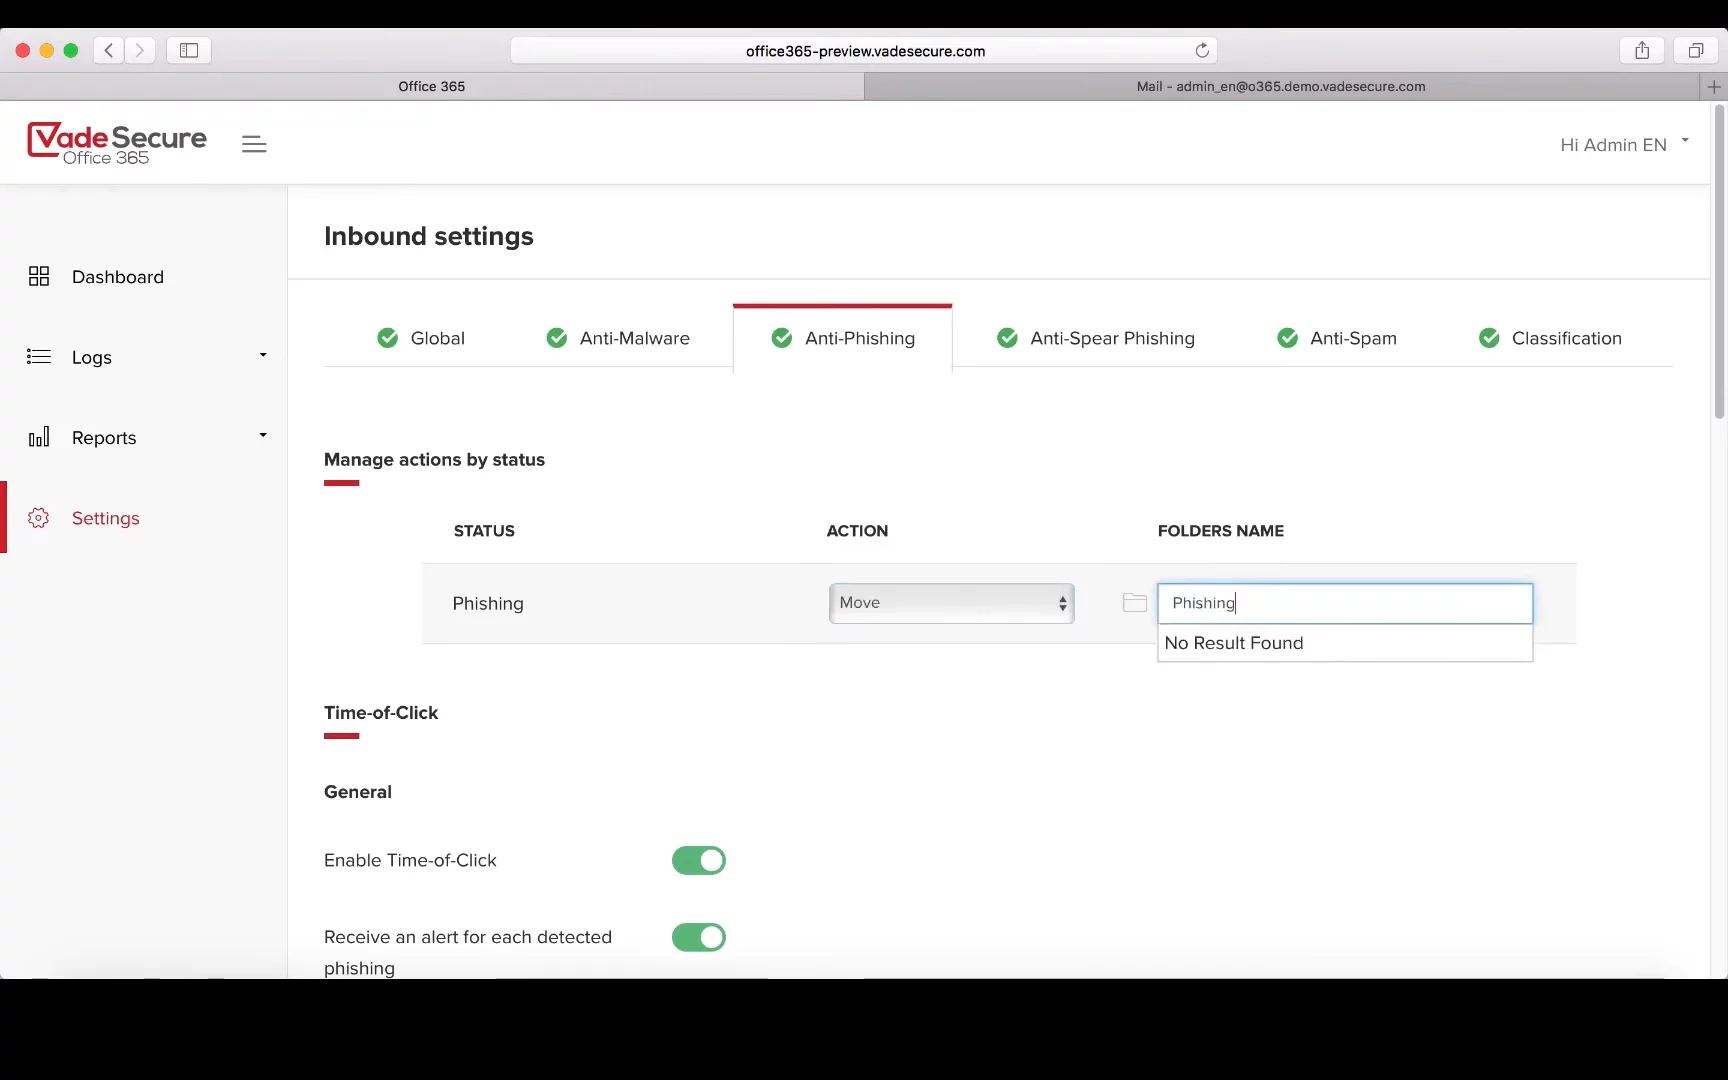
Task: Click the Phishing folder name input field
Action: (1343, 603)
